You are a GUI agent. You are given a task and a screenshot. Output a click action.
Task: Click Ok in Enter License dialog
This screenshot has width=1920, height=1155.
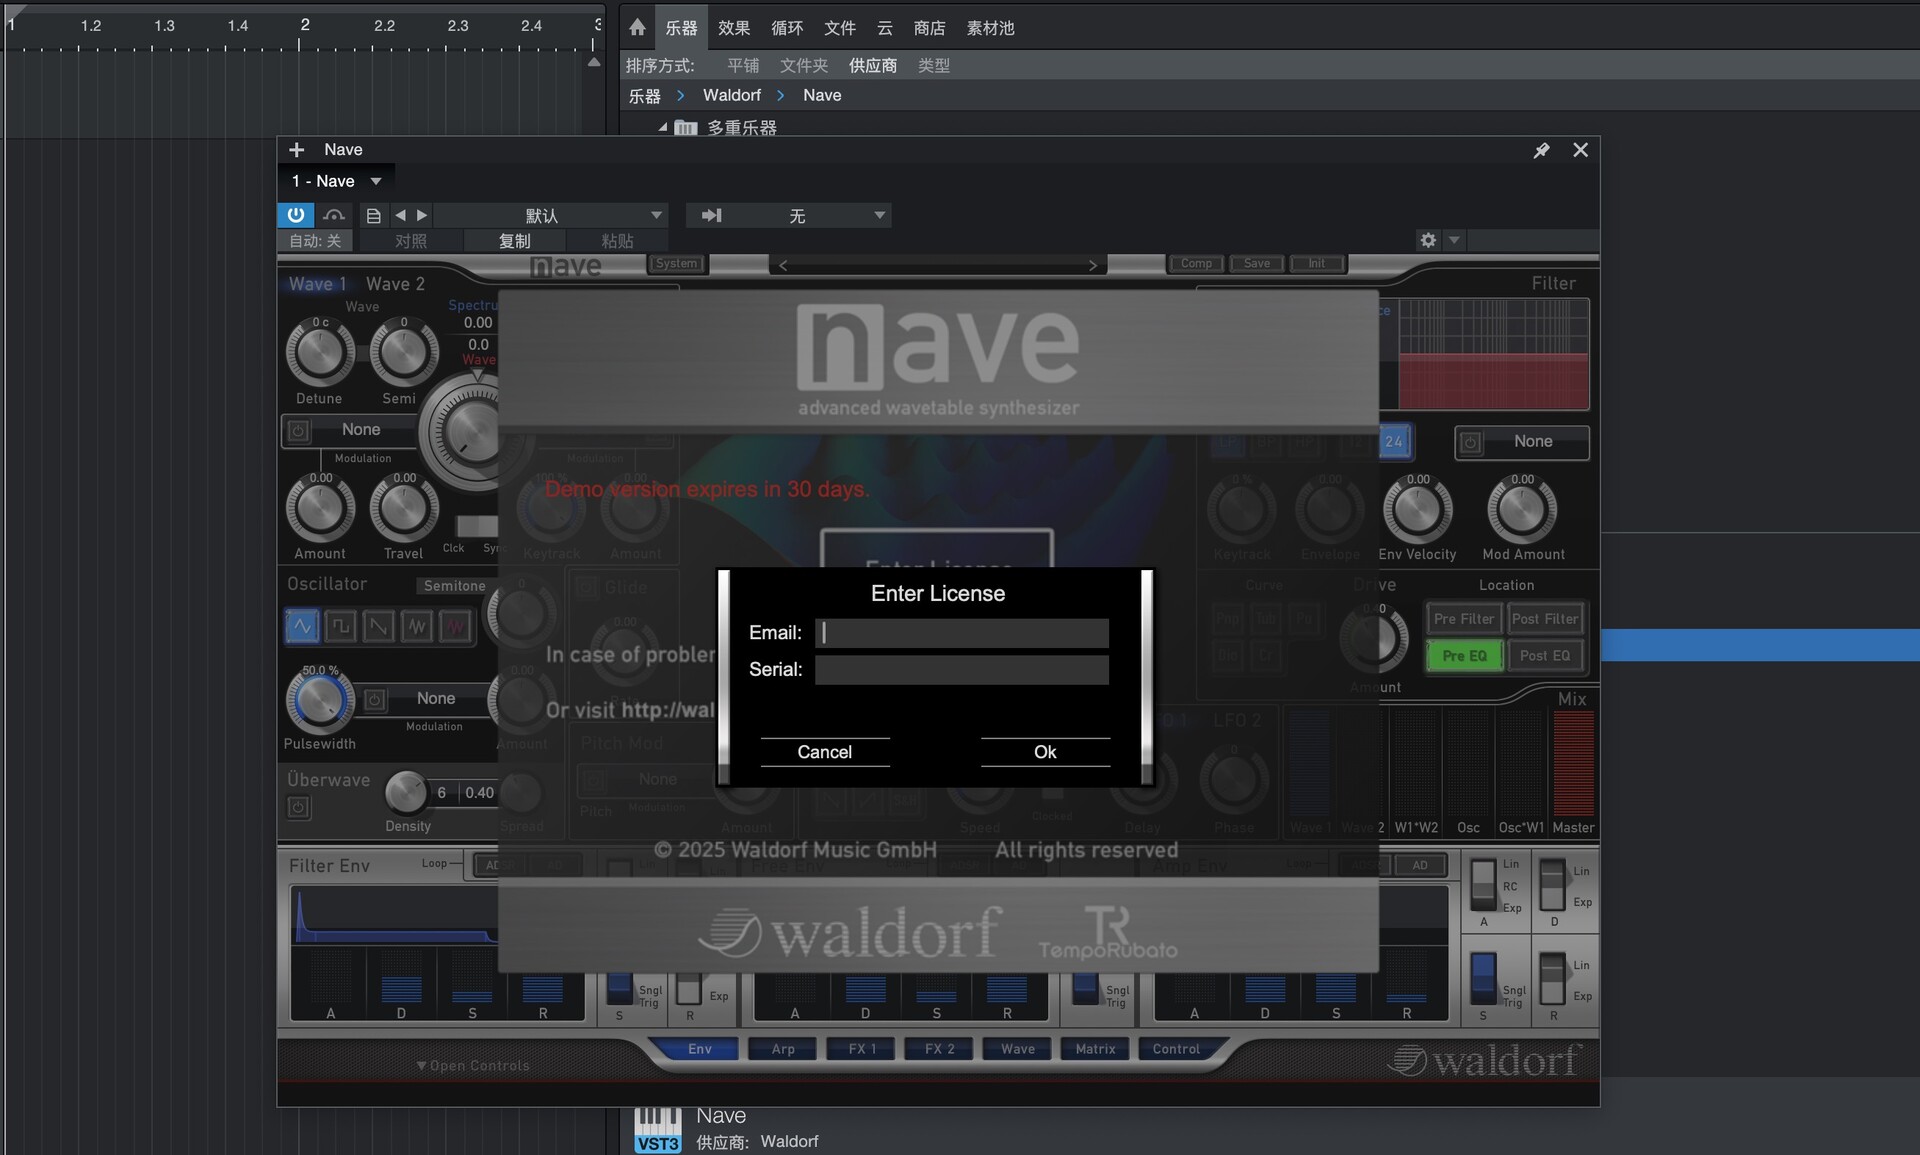click(x=1045, y=752)
